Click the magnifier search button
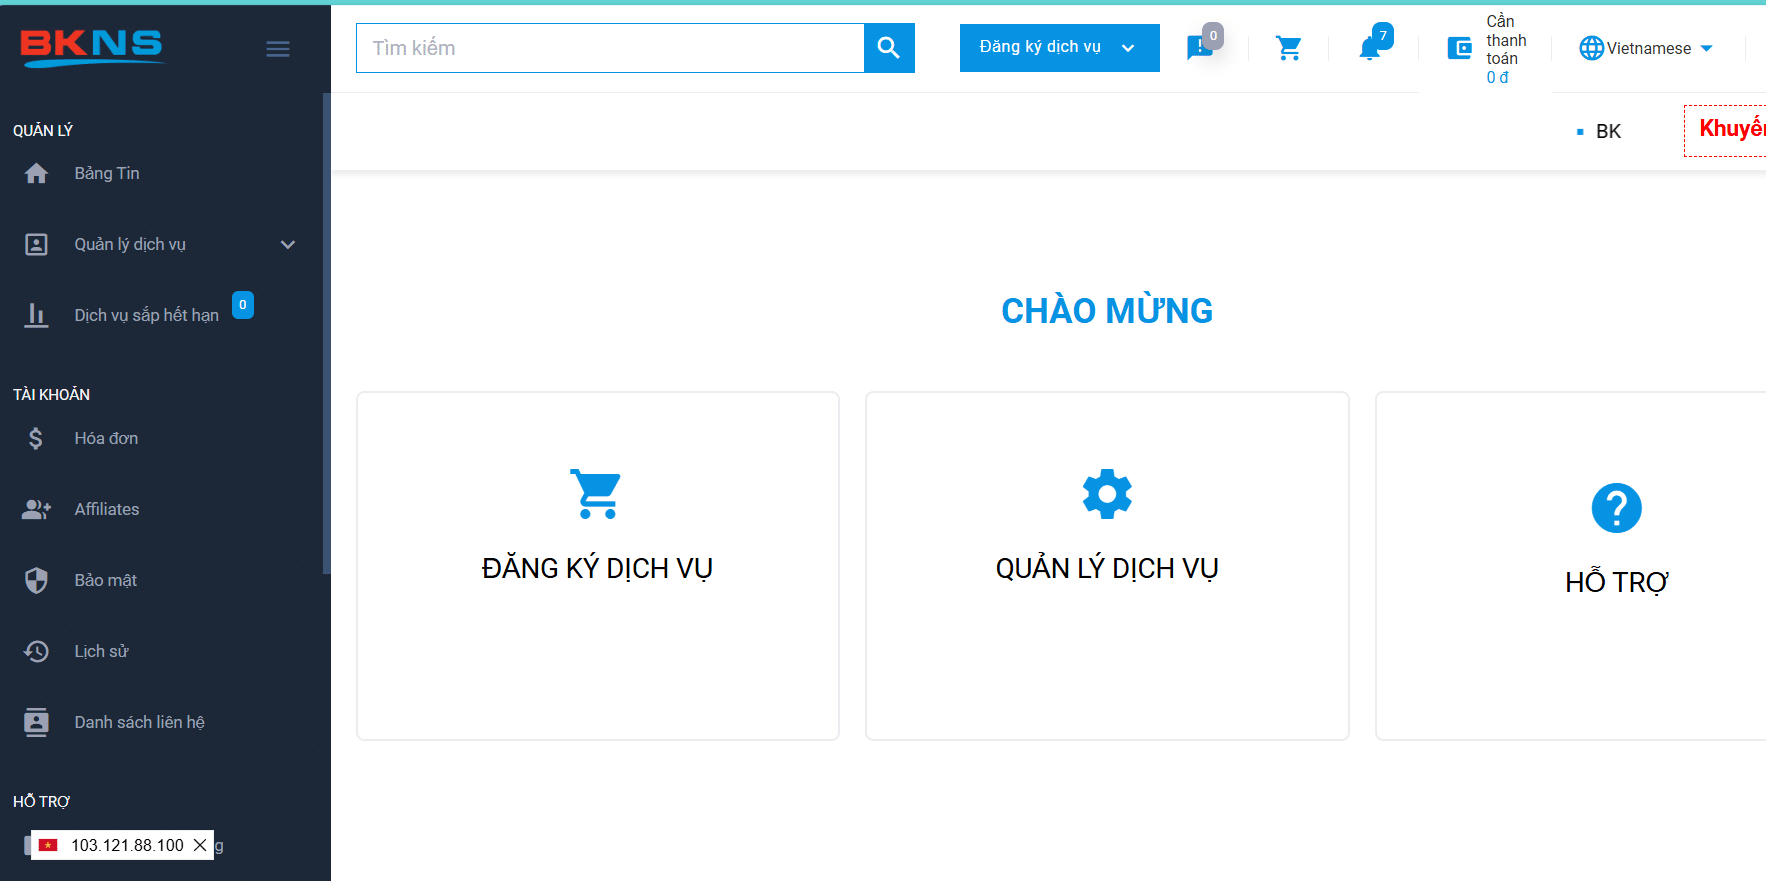1766x881 pixels. [x=888, y=48]
